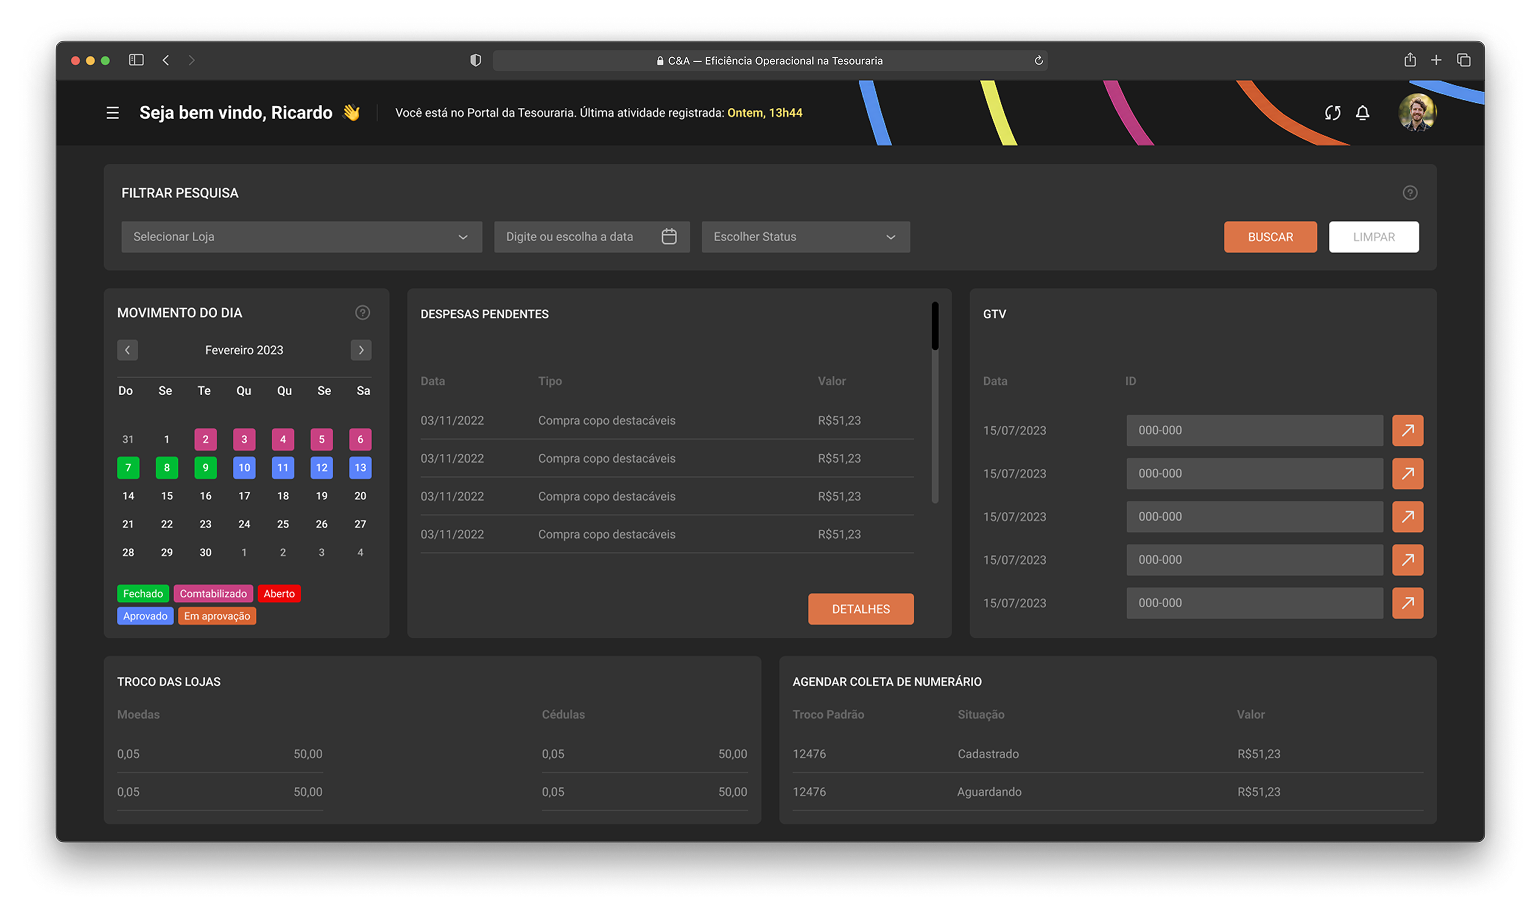This screenshot has height=914, width=1536.
Task: Click the Ontem, 13h44 activity text
Action: coord(765,113)
